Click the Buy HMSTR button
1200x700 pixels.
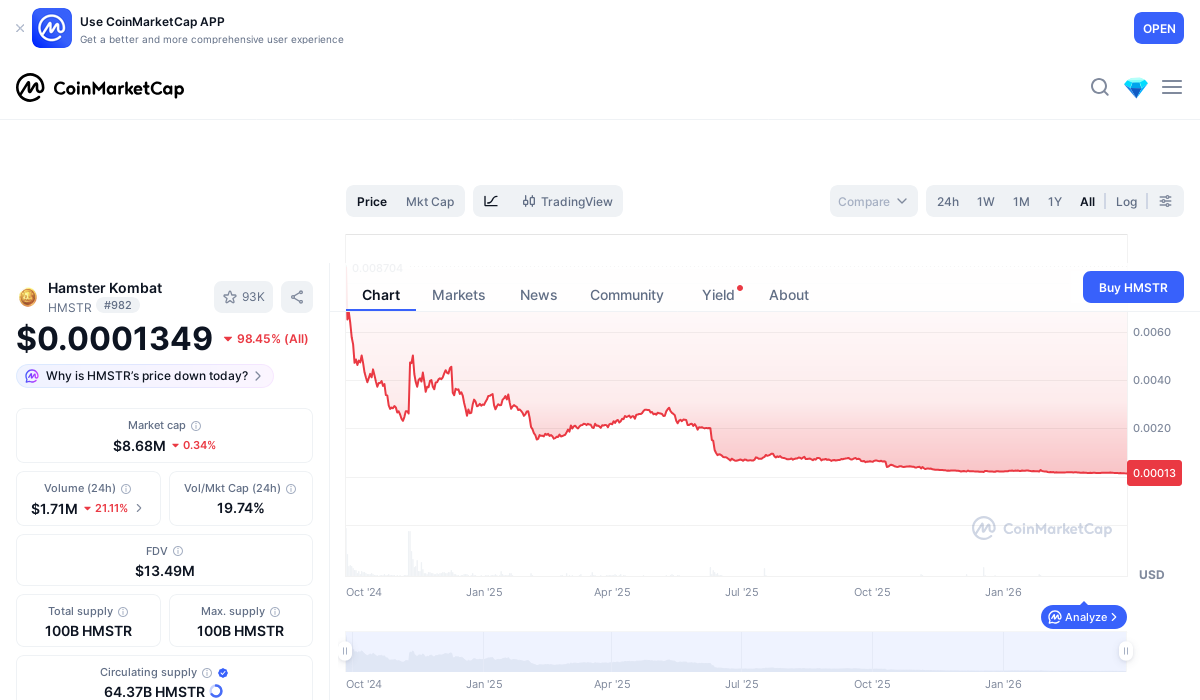click(x=1133, y=287)
